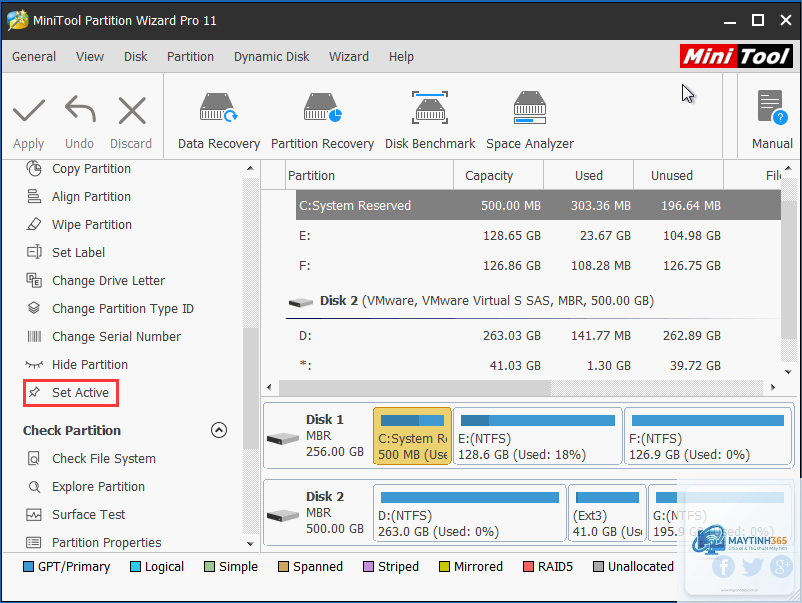Click Logical legend color swatch
The image size is (802, 603).
point(136,567)
